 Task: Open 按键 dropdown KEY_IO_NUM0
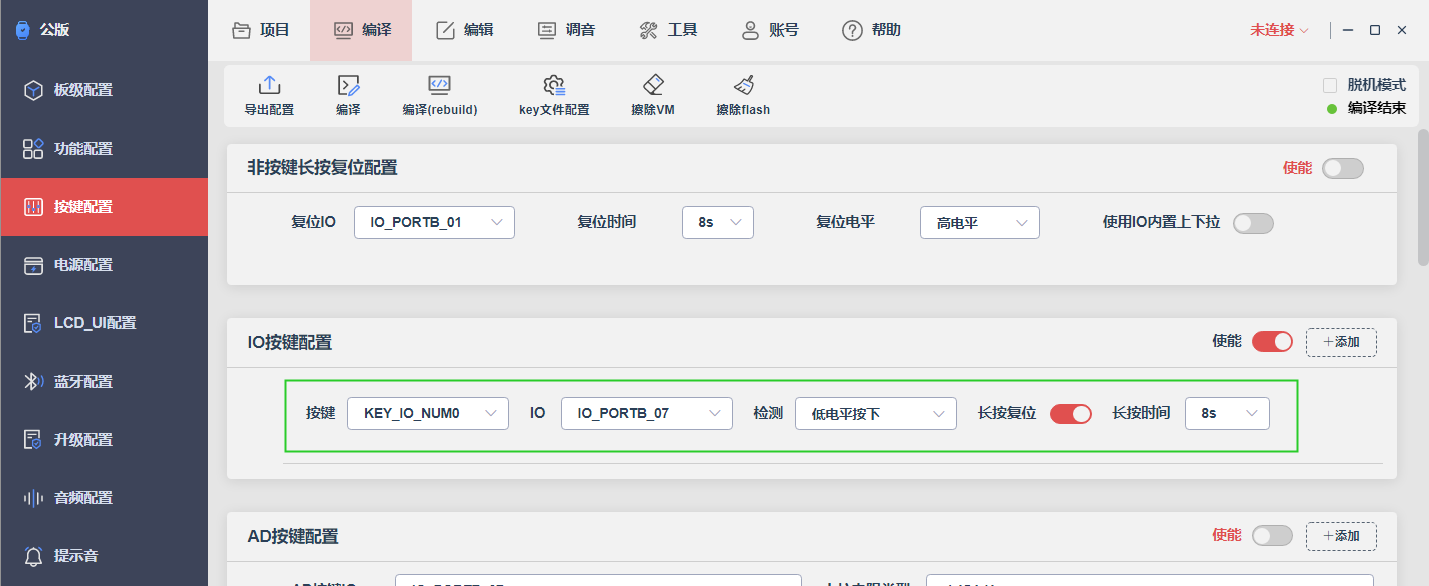pyautogui.click(x=428, y=413)
